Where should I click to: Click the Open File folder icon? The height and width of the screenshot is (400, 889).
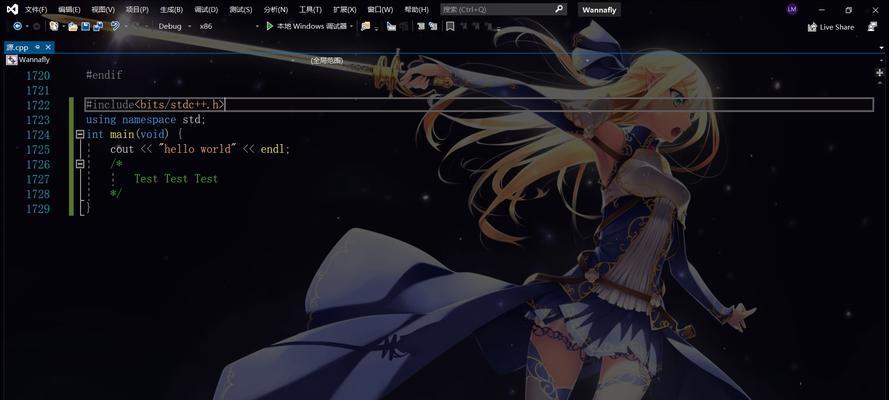coord(73,27)
